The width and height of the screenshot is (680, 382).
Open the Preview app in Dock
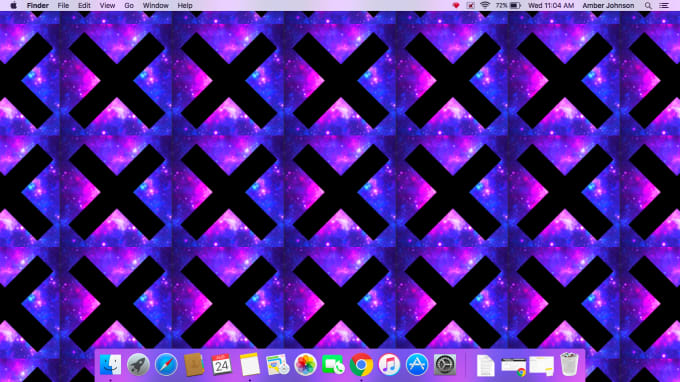[278, 364]
